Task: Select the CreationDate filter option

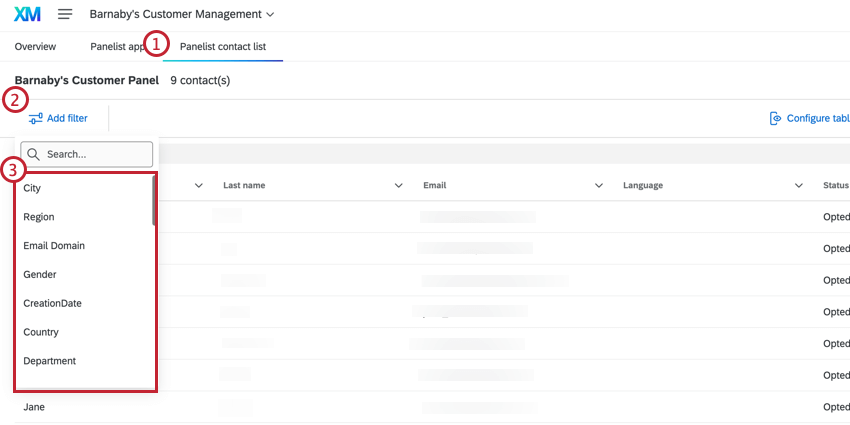Action: [83, 303]
